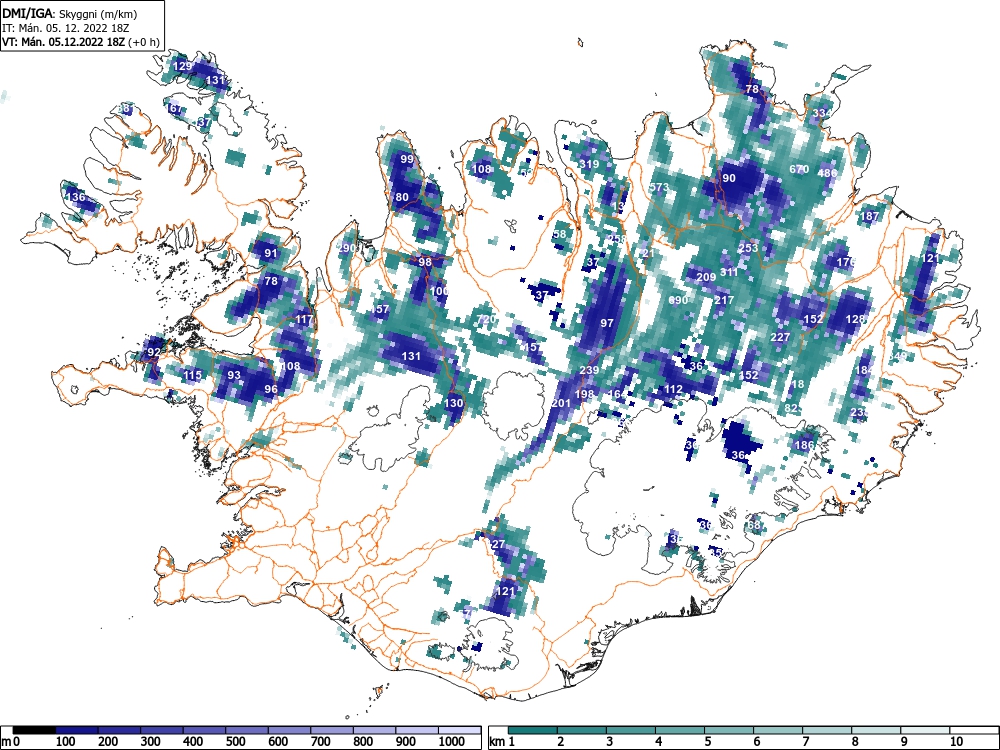Click the 99 value in the north
This screenshot has height=750, width=1000.
[406, 159]
